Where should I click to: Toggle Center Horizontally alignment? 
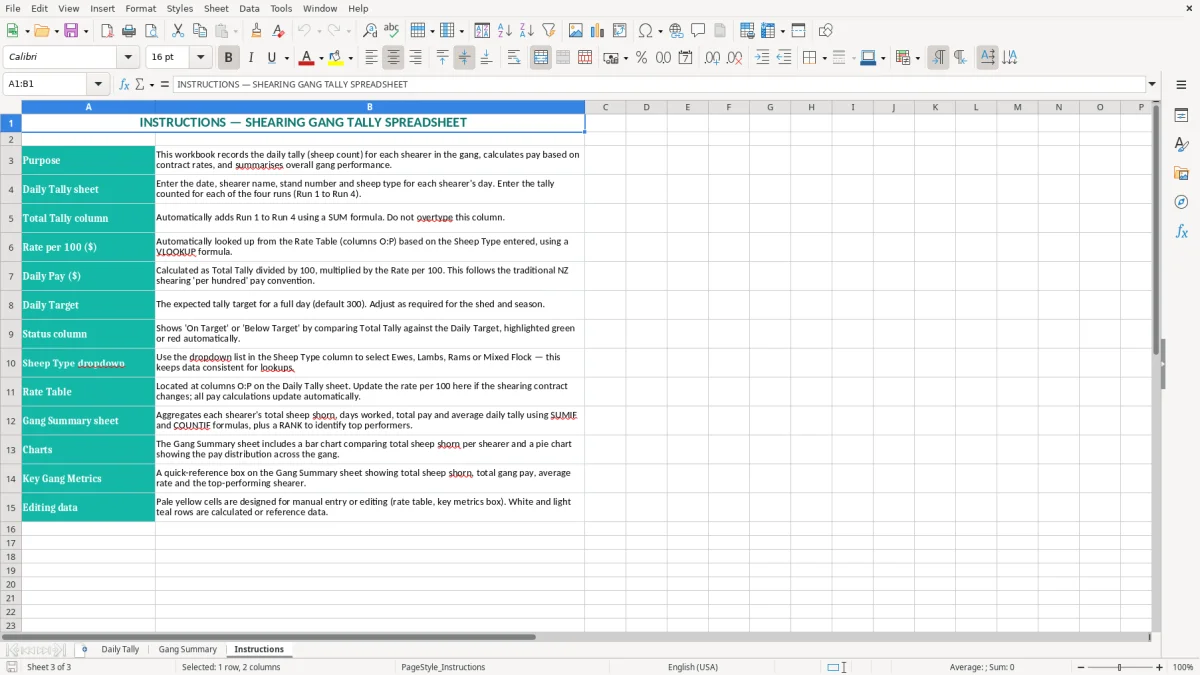(393, 58)
